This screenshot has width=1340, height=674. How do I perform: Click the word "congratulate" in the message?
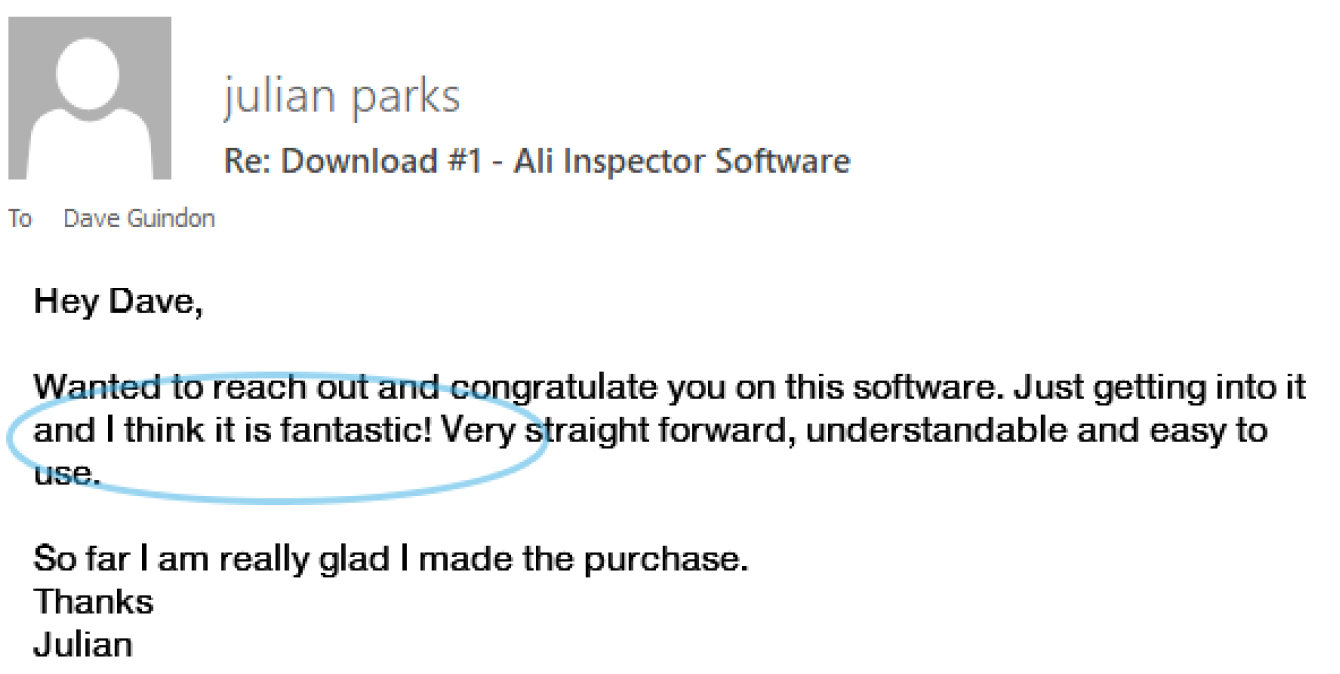click(x=546, y=387)
